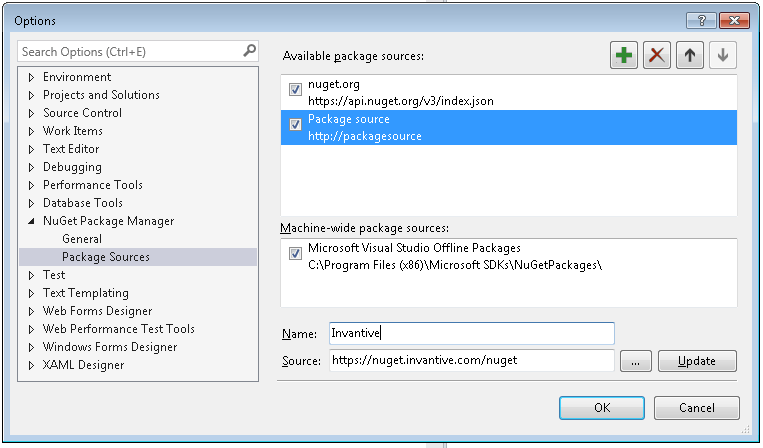Move package source up with arrow

coord(690,55)
